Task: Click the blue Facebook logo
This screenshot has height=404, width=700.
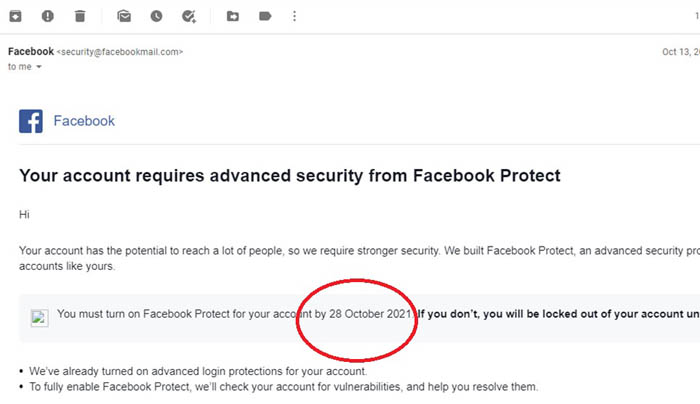Action: (31, 121)
